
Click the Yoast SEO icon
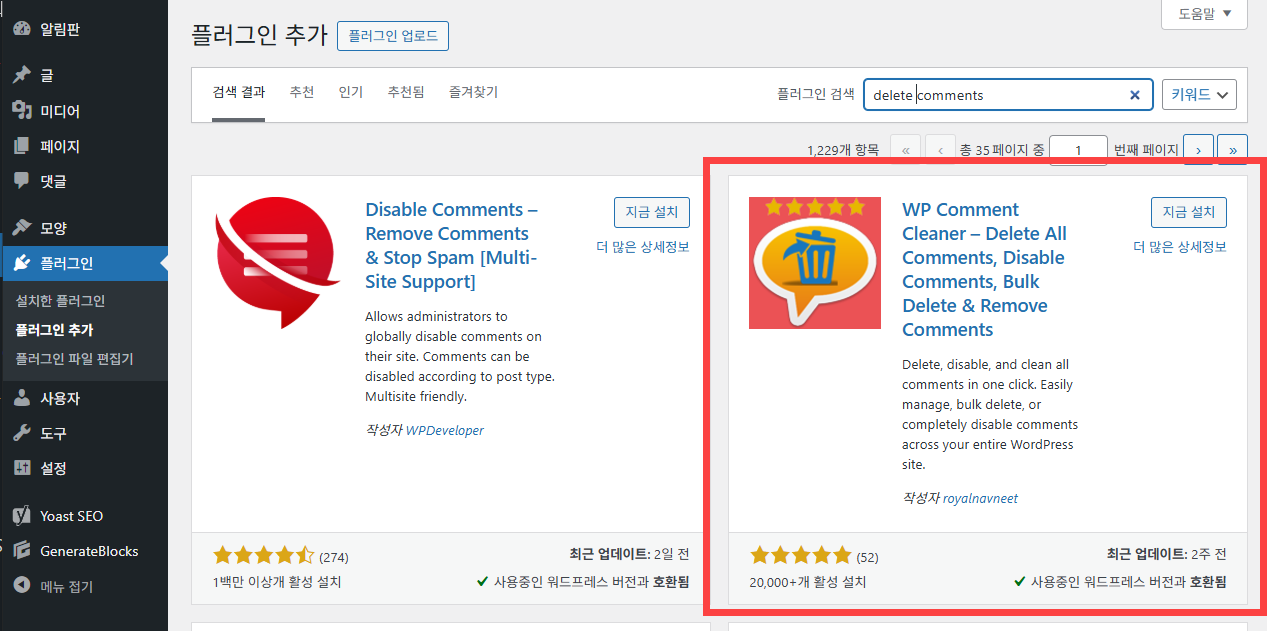(x=21, y=516)
